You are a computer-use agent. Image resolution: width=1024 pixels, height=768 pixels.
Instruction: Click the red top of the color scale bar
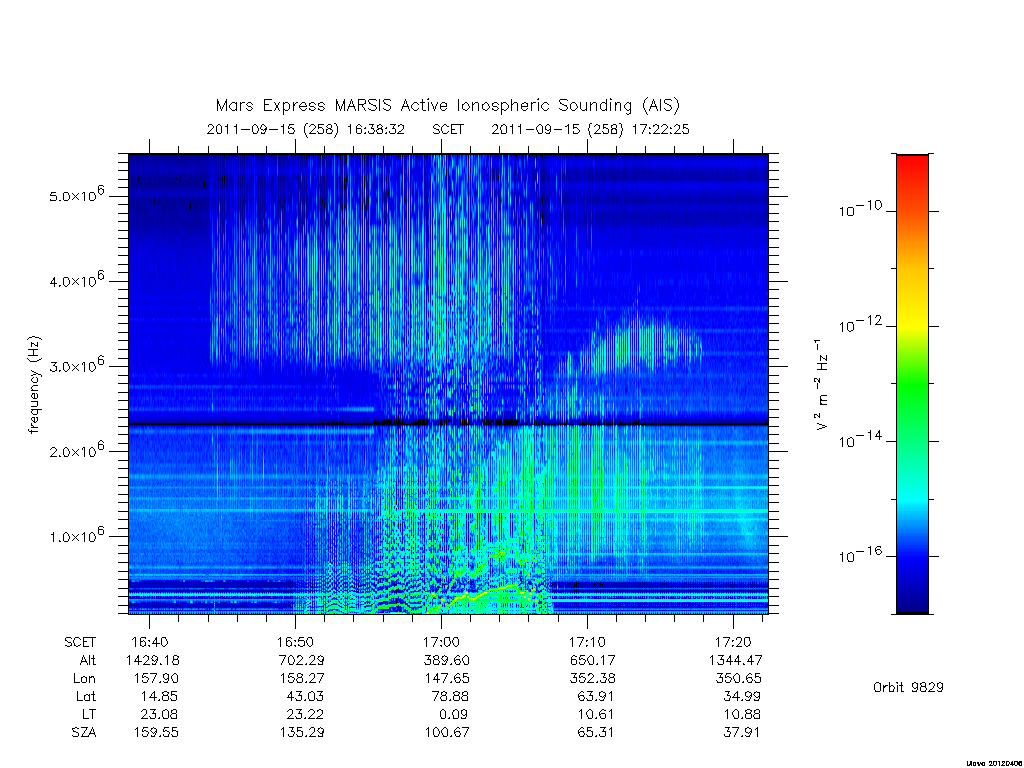[x=912, y=165]
